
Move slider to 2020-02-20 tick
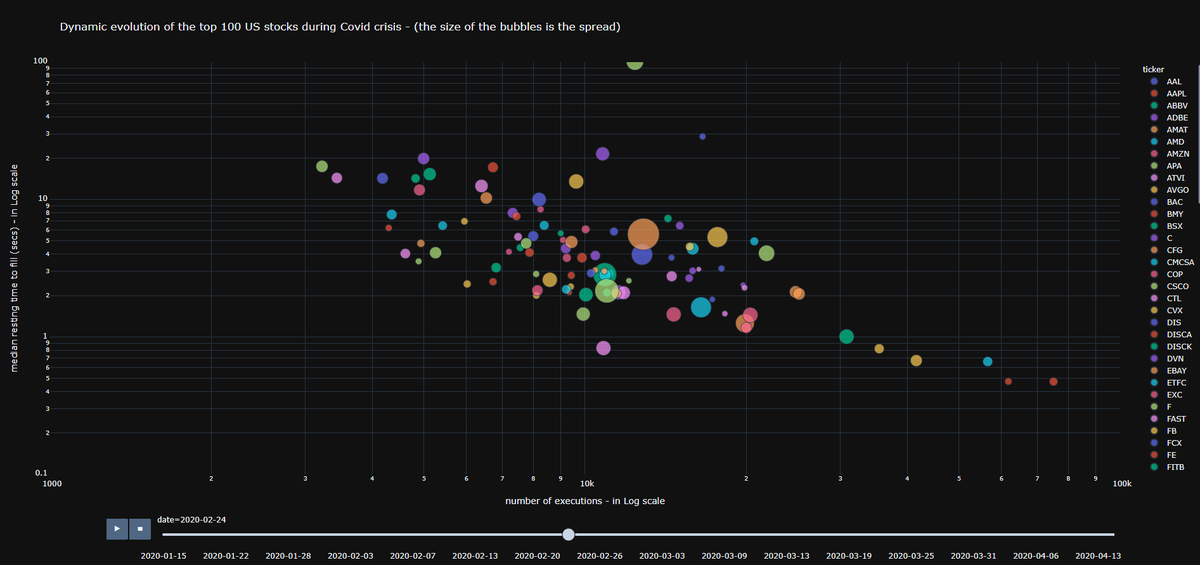[538, 554]
